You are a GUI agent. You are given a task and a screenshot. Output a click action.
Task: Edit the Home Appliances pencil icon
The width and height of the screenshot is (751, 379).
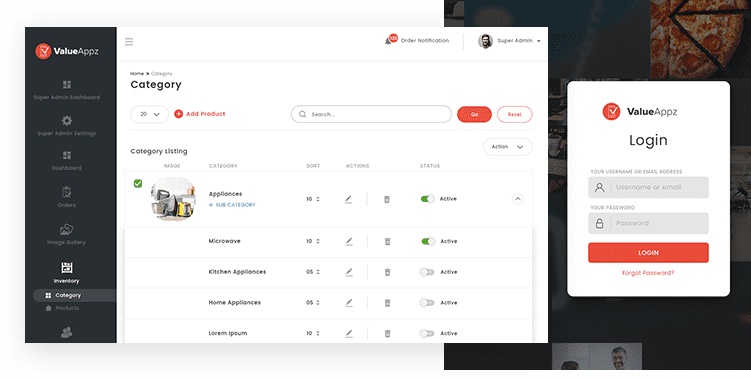pyautogui.click(x=349, y=303)
